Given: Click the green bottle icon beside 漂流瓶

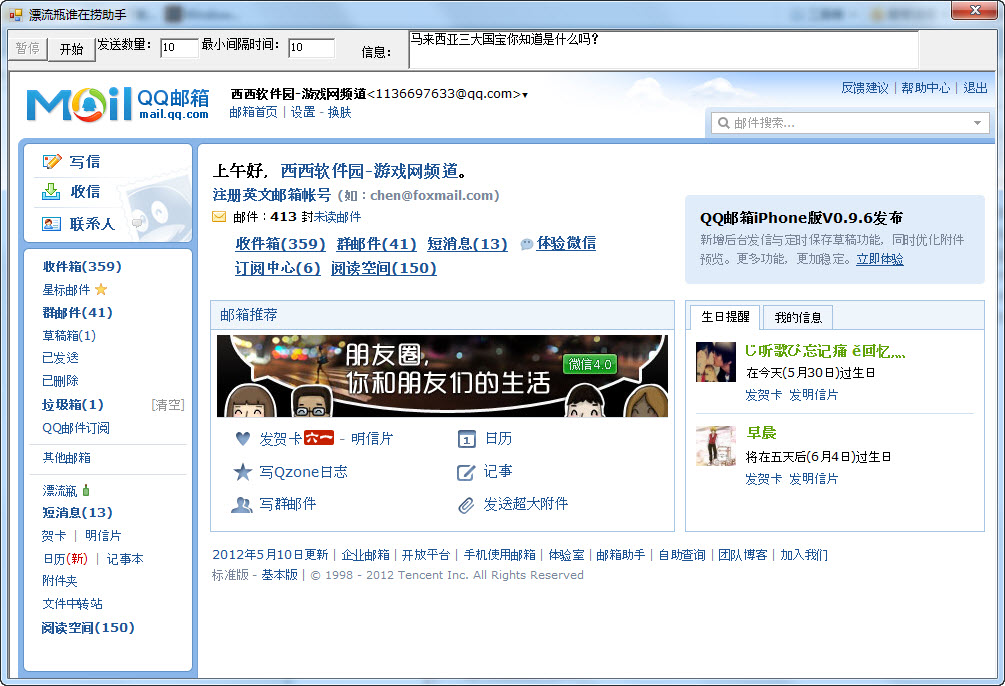Looking at the screenshot, I should [x=86, y=490].
